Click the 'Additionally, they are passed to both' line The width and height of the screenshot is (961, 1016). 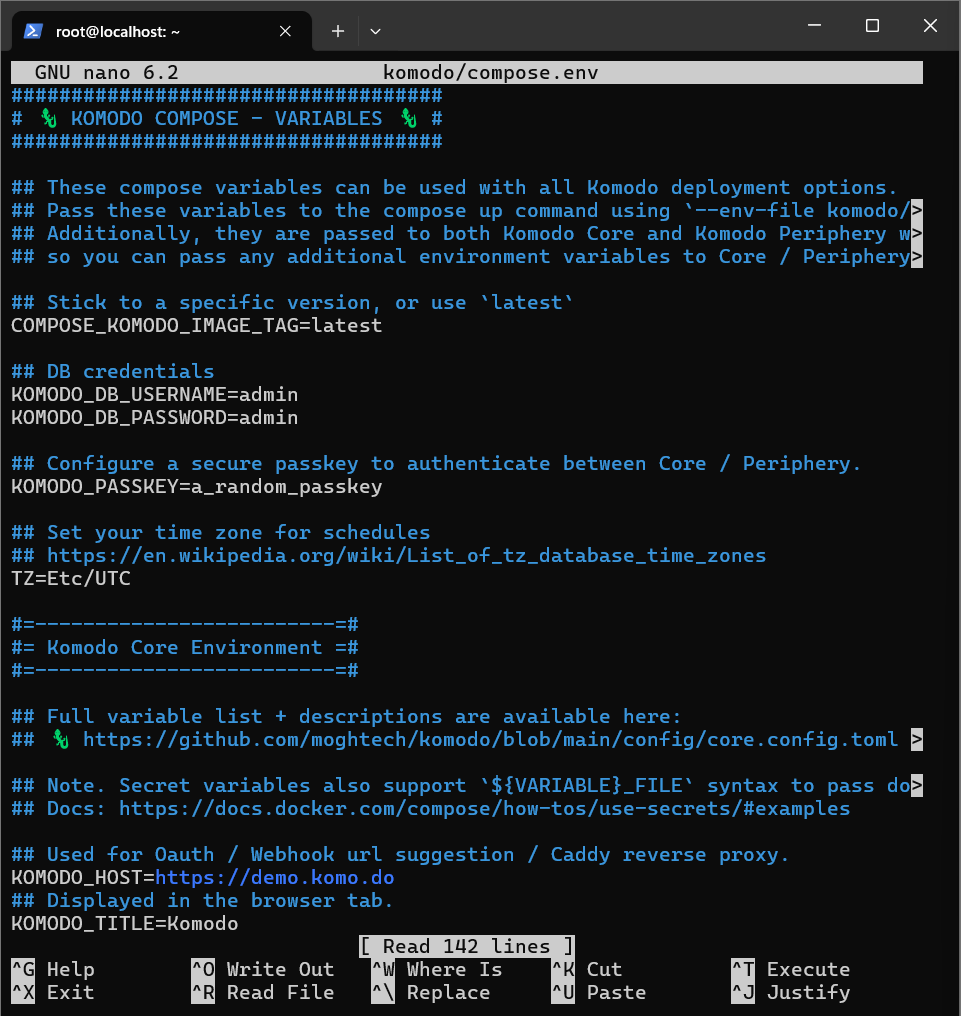coord(467,234)
